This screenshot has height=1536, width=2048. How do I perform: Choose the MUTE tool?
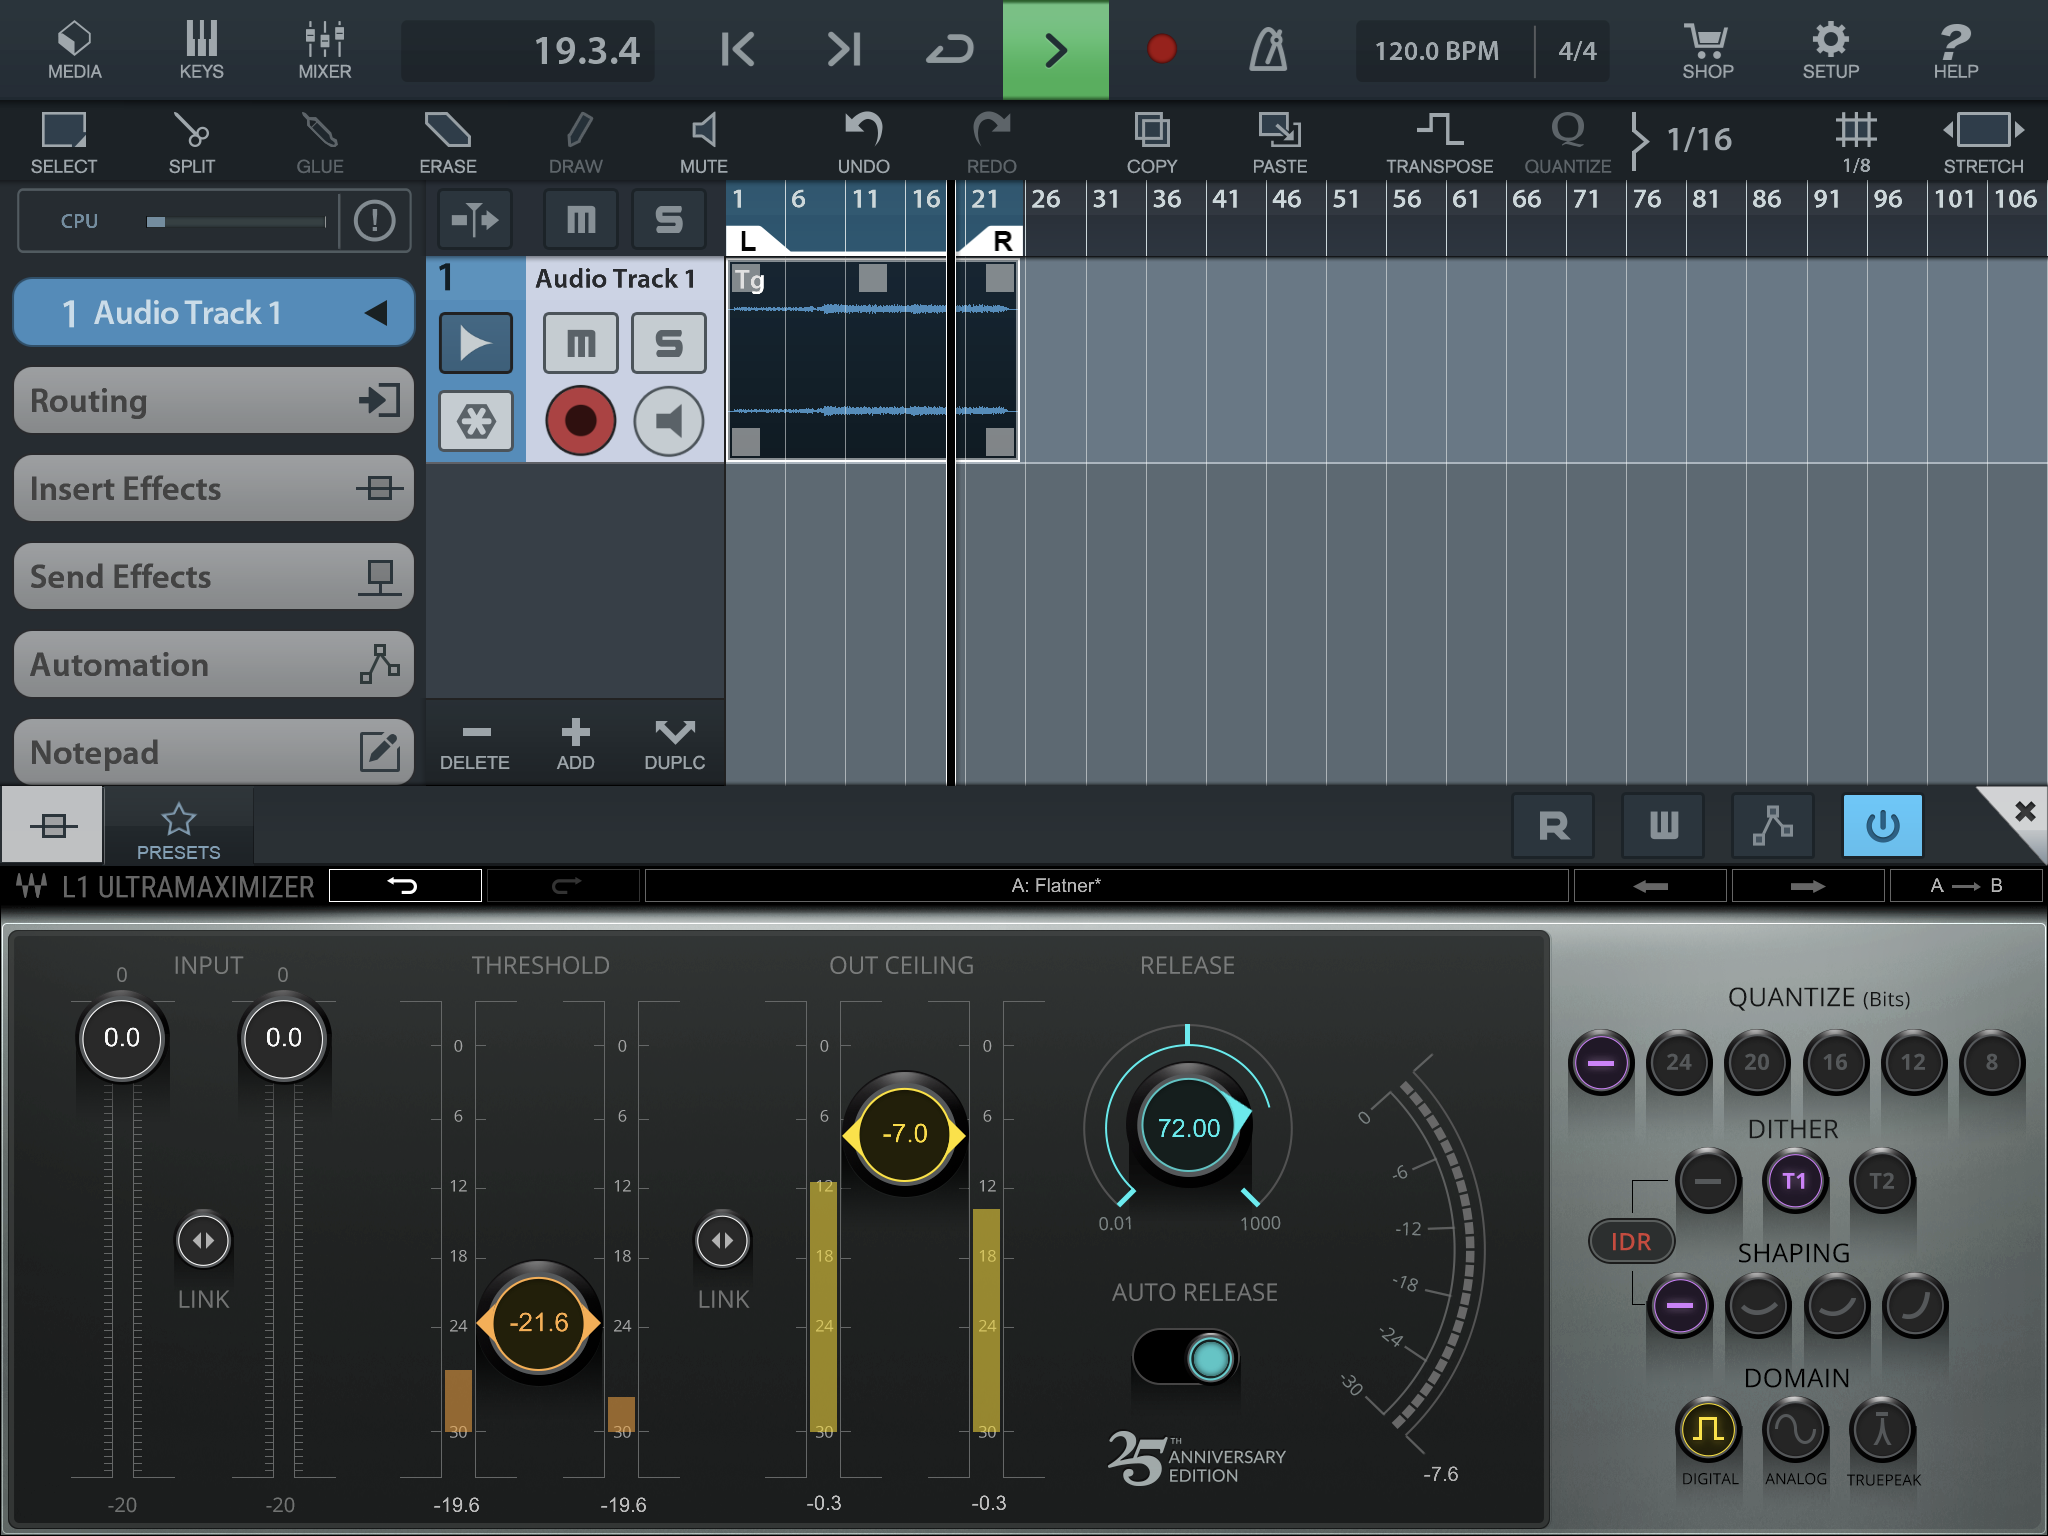[x=704, y=143]
